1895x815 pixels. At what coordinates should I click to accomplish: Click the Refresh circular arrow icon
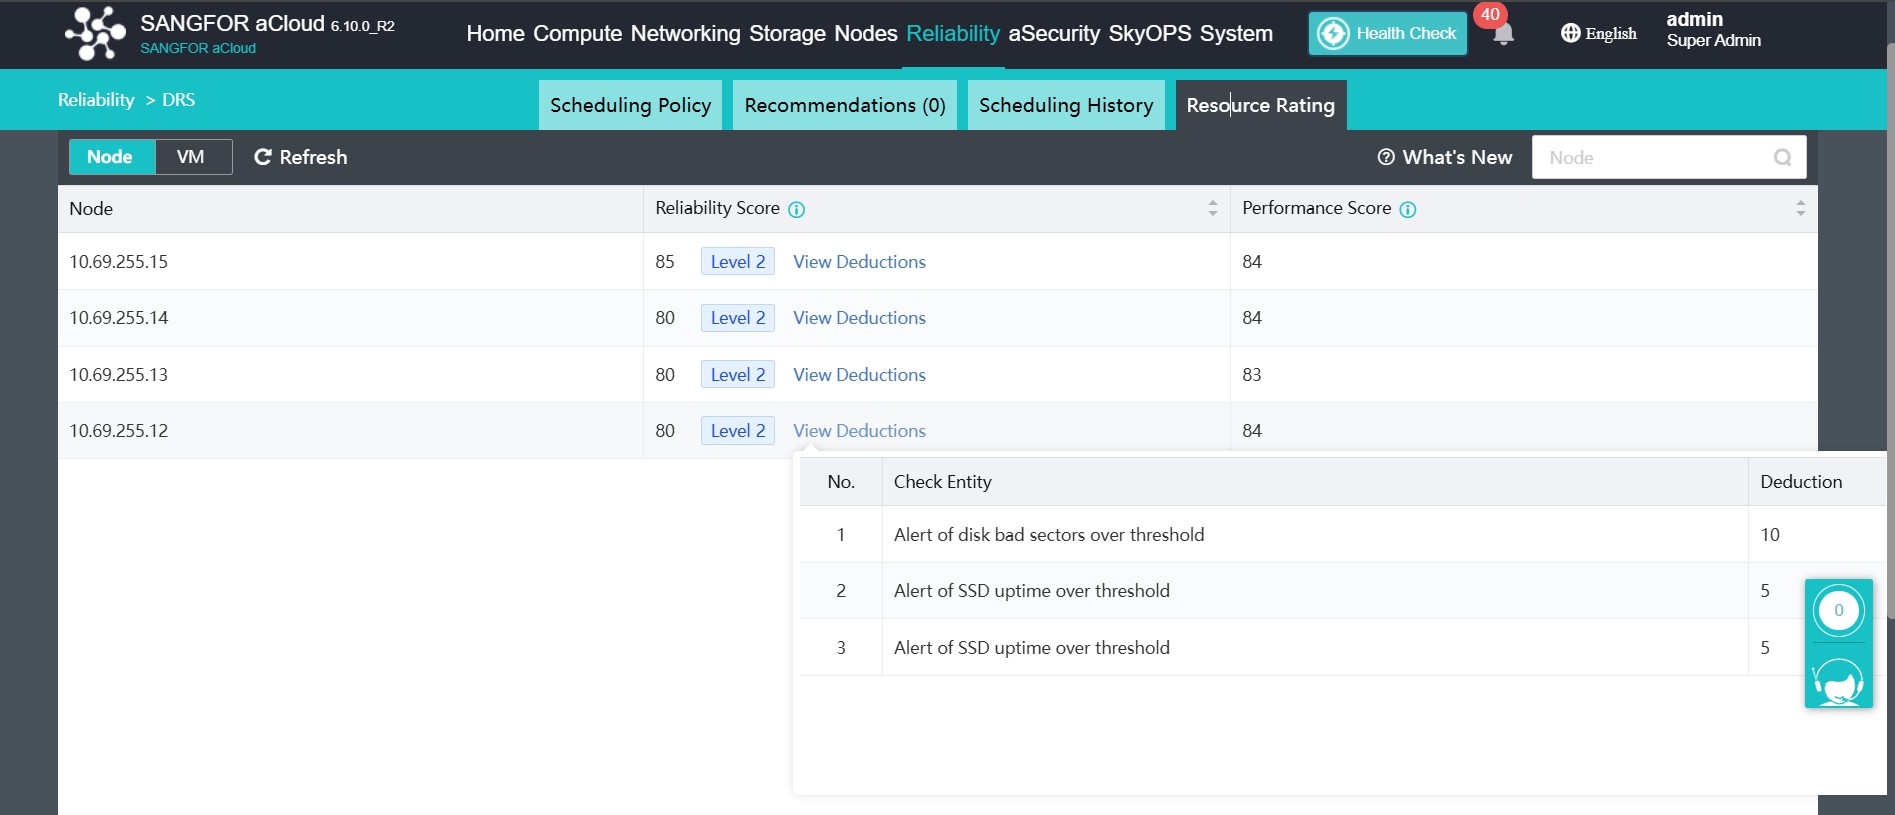point(263,157)
